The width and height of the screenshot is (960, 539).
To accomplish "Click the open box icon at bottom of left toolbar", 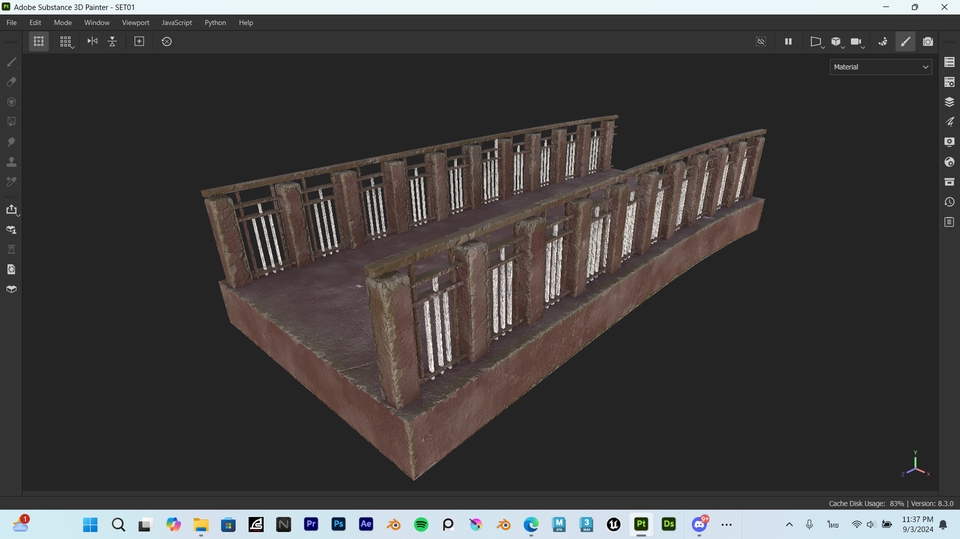I will click(11, 289).
